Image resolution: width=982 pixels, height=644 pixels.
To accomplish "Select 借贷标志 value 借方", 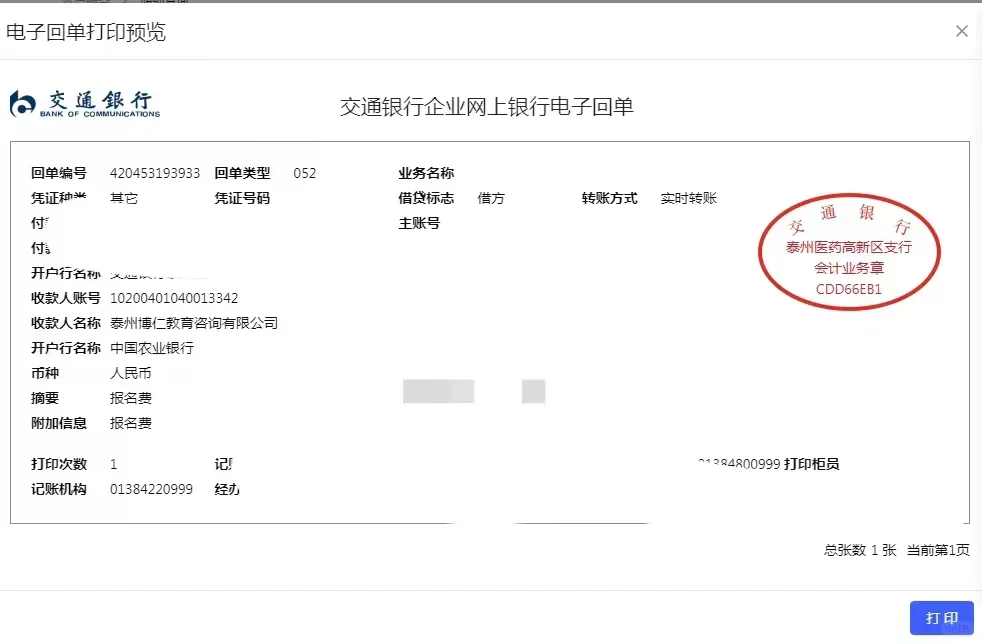I will (x=490, y=199).
